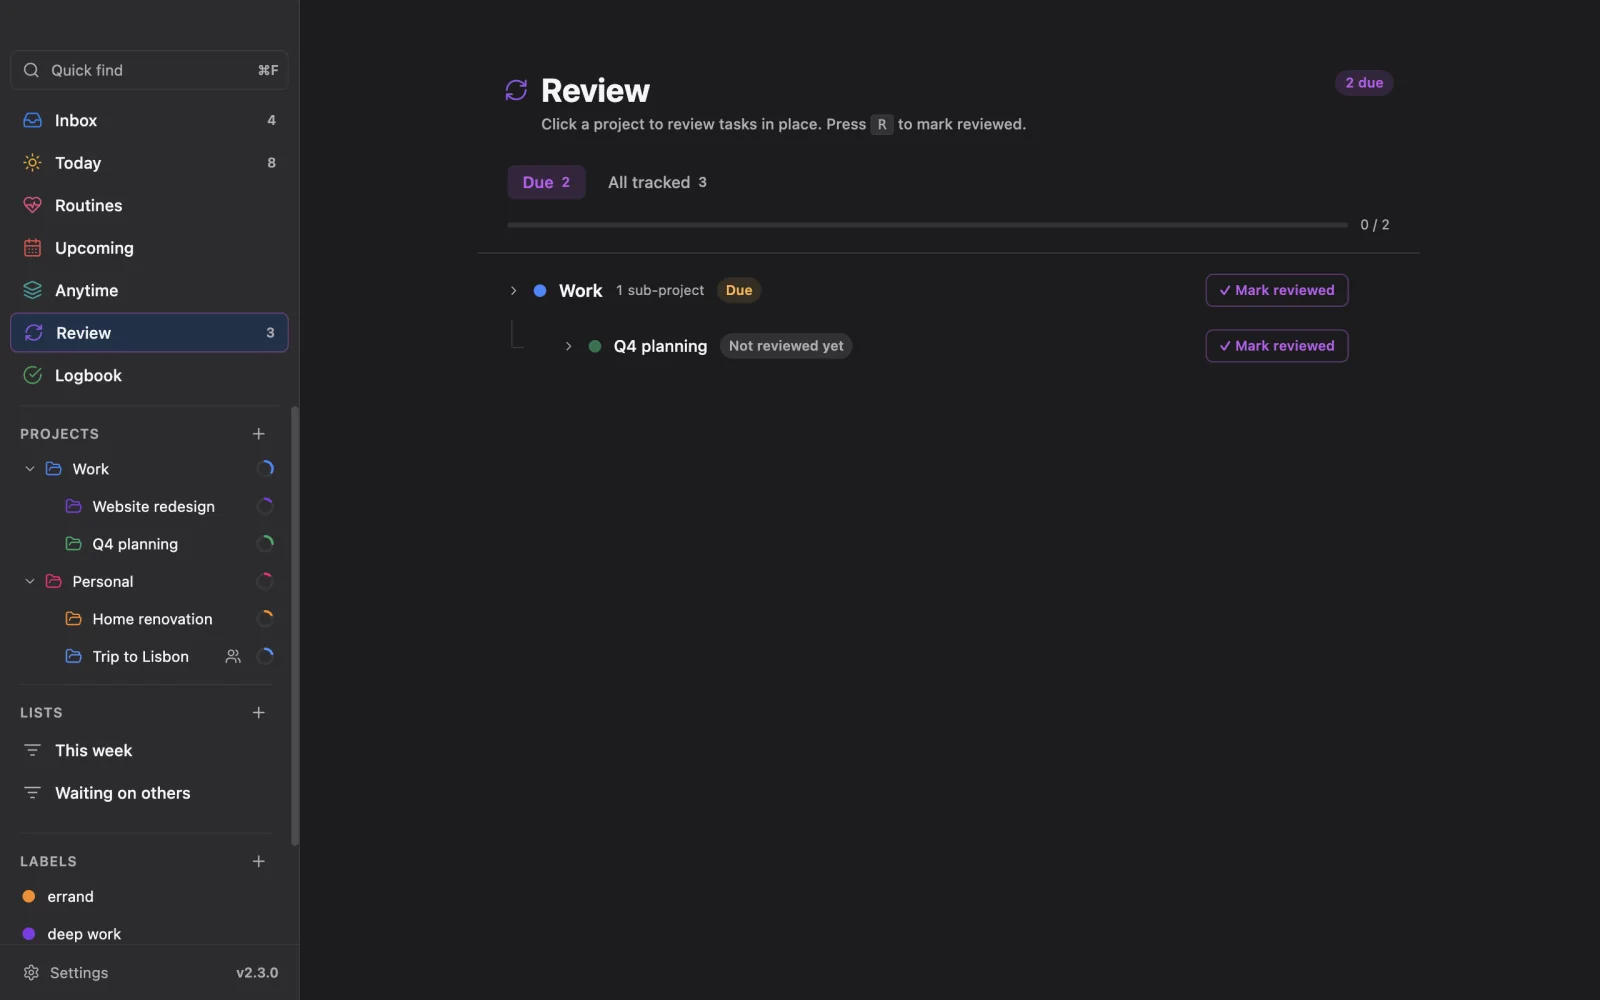Click the Not reviewed yet badge
The width and height of the screenshot is (1600, 1000).
pyautogui.click(x=786, y=346)
